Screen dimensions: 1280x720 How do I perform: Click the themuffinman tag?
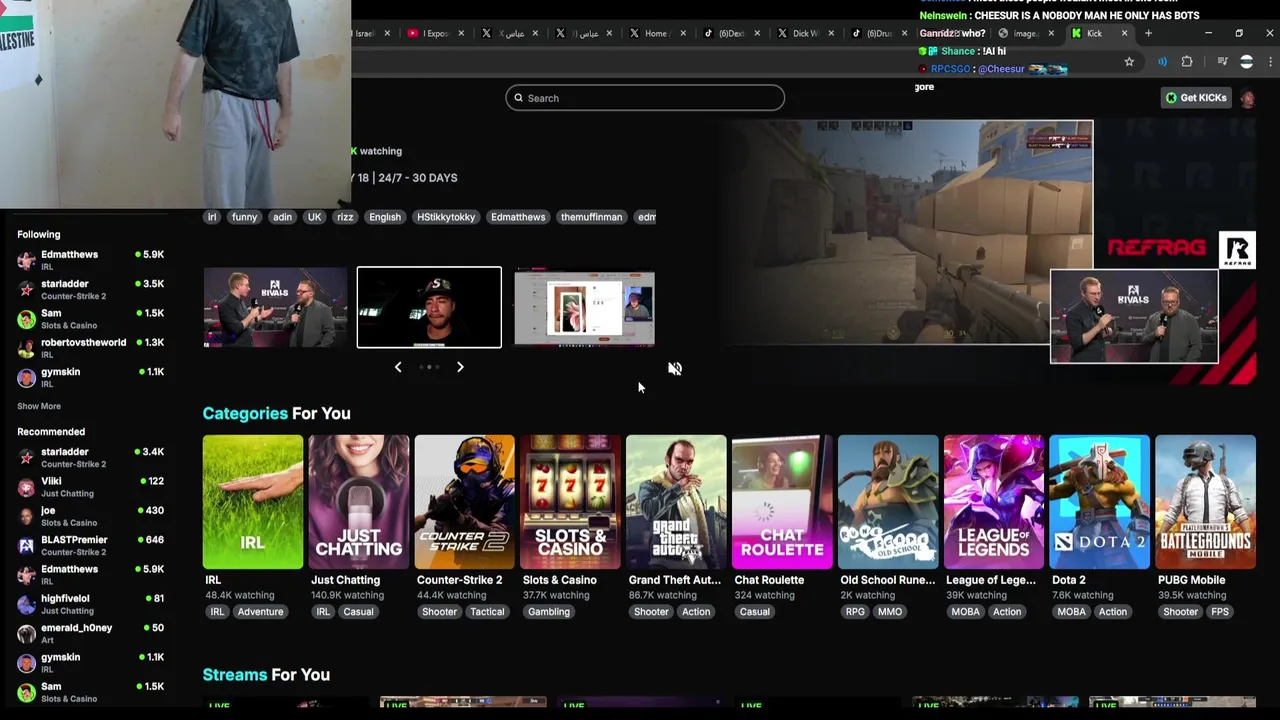pyautogui.click(x=591, y=217)
